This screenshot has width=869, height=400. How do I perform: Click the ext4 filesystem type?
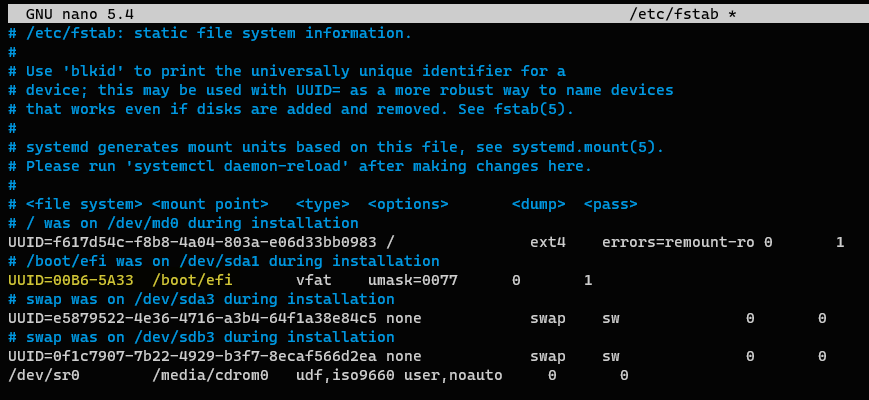[547, 242]
